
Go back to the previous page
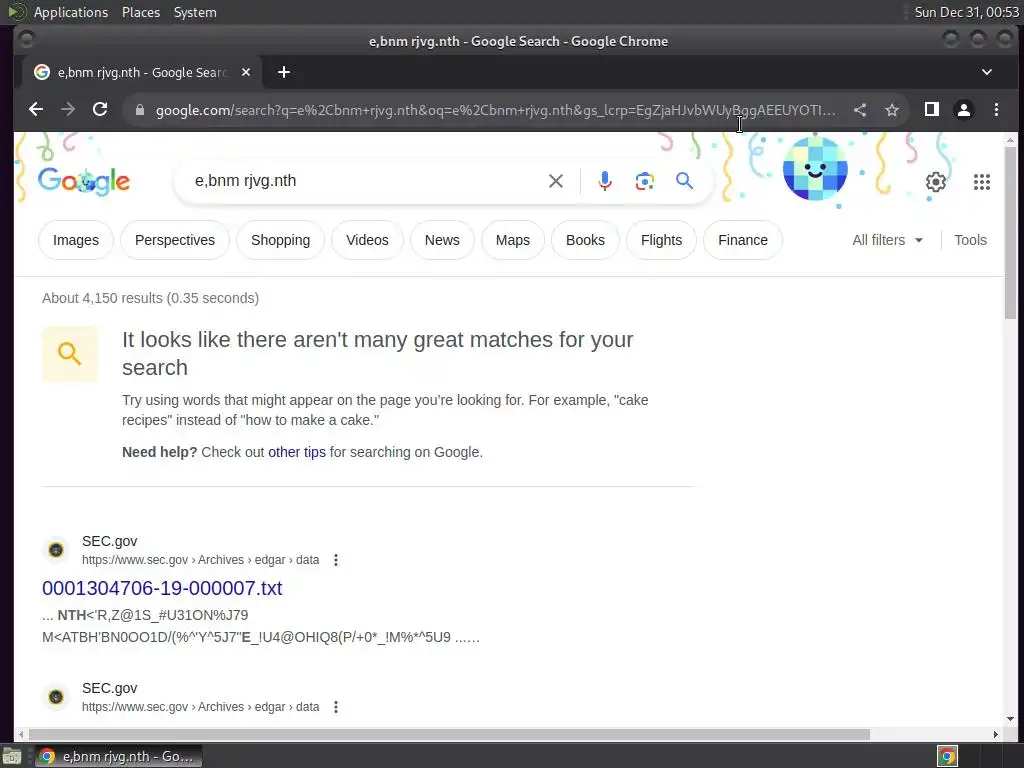click(36, 110)
